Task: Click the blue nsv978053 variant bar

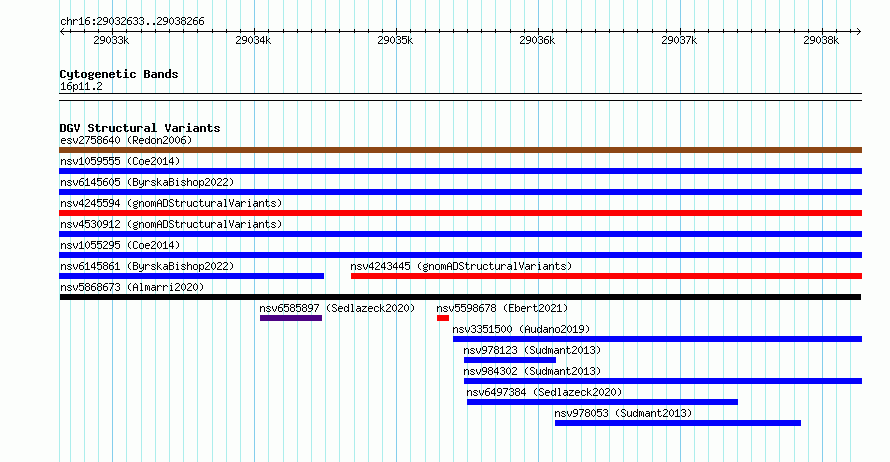Action: tap(678, 423)
